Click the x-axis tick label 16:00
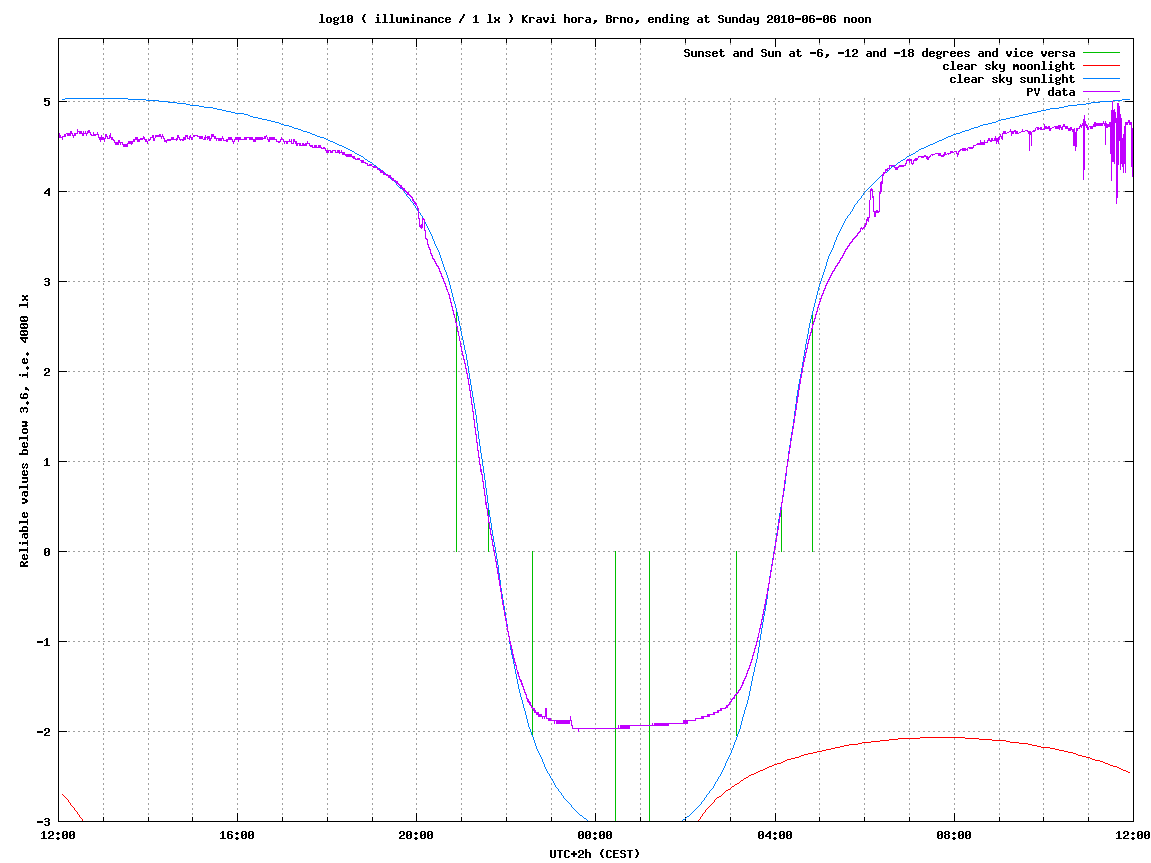The width and height of the screenshot is (1151, 863). click(237, 836)
